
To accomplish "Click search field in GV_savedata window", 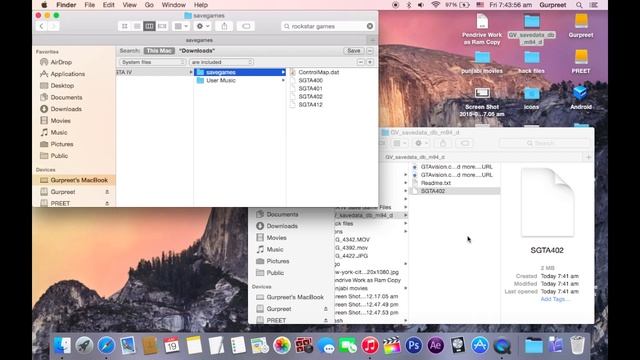I will pos(545,143).
